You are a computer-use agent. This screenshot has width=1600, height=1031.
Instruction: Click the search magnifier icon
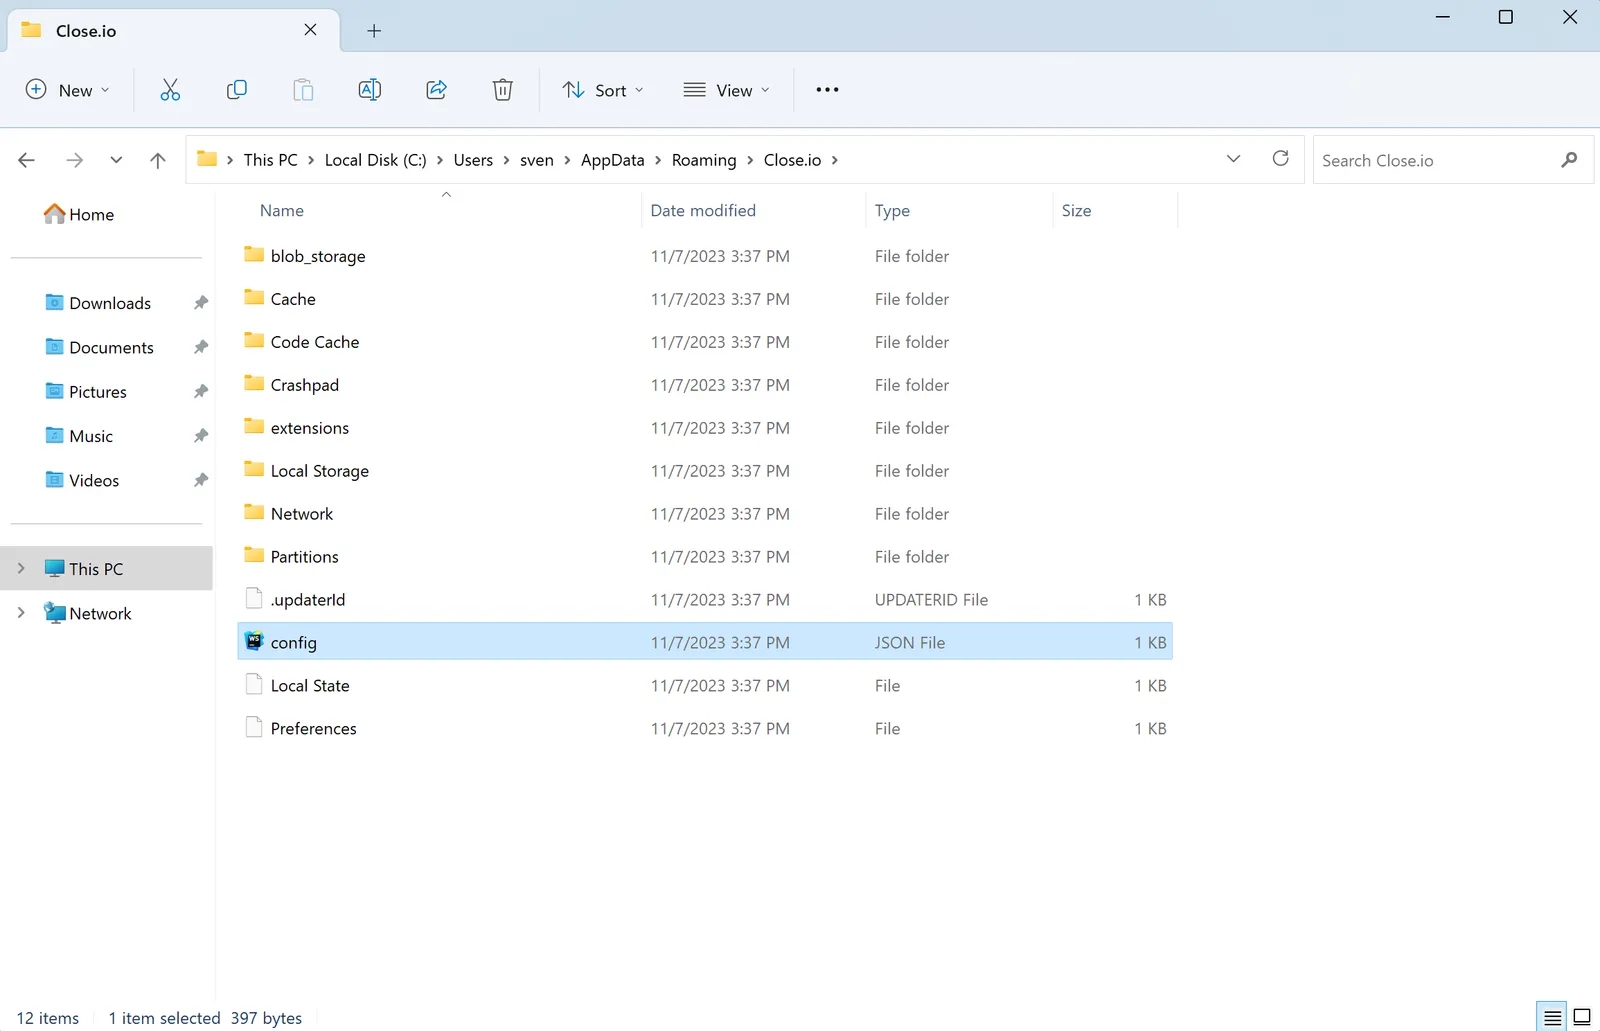click(x=1569, y=160)
